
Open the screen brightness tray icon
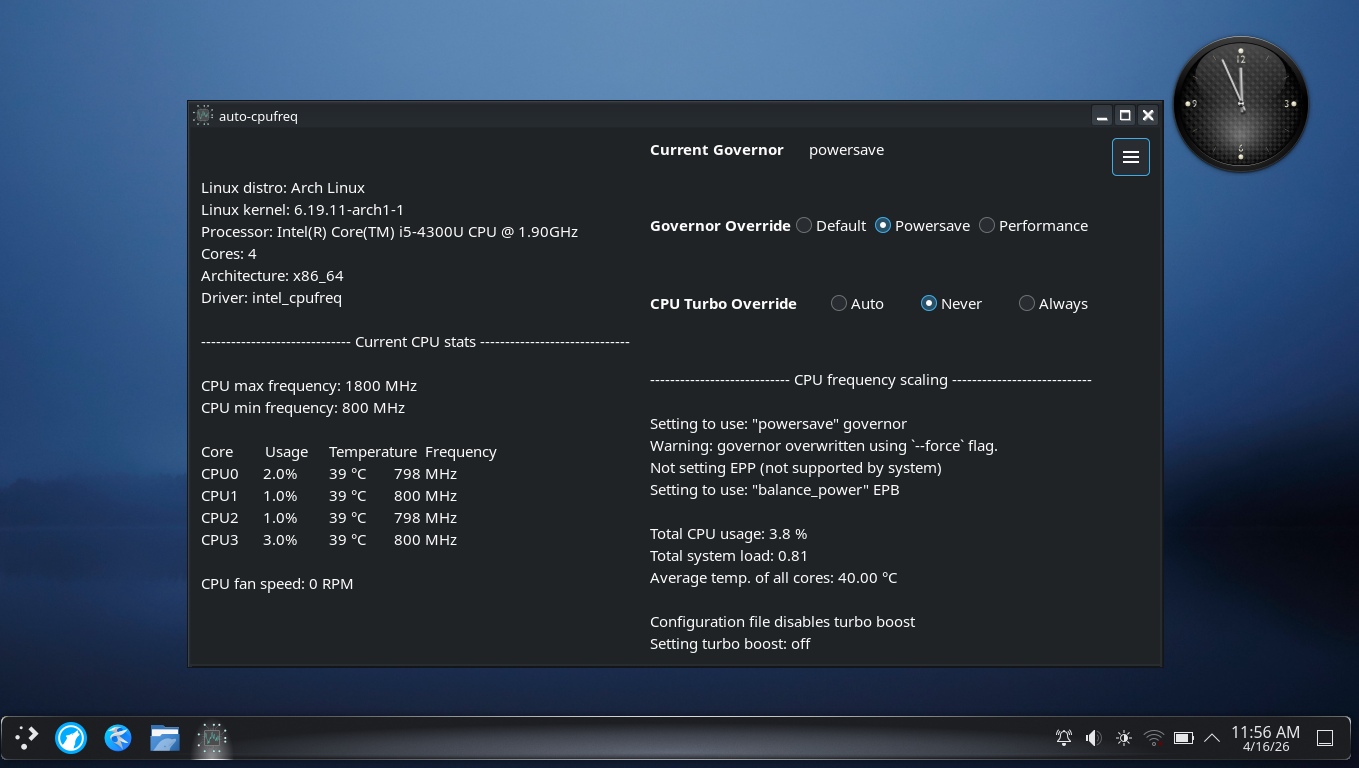pyautogui.click(x=1124, y=738)
